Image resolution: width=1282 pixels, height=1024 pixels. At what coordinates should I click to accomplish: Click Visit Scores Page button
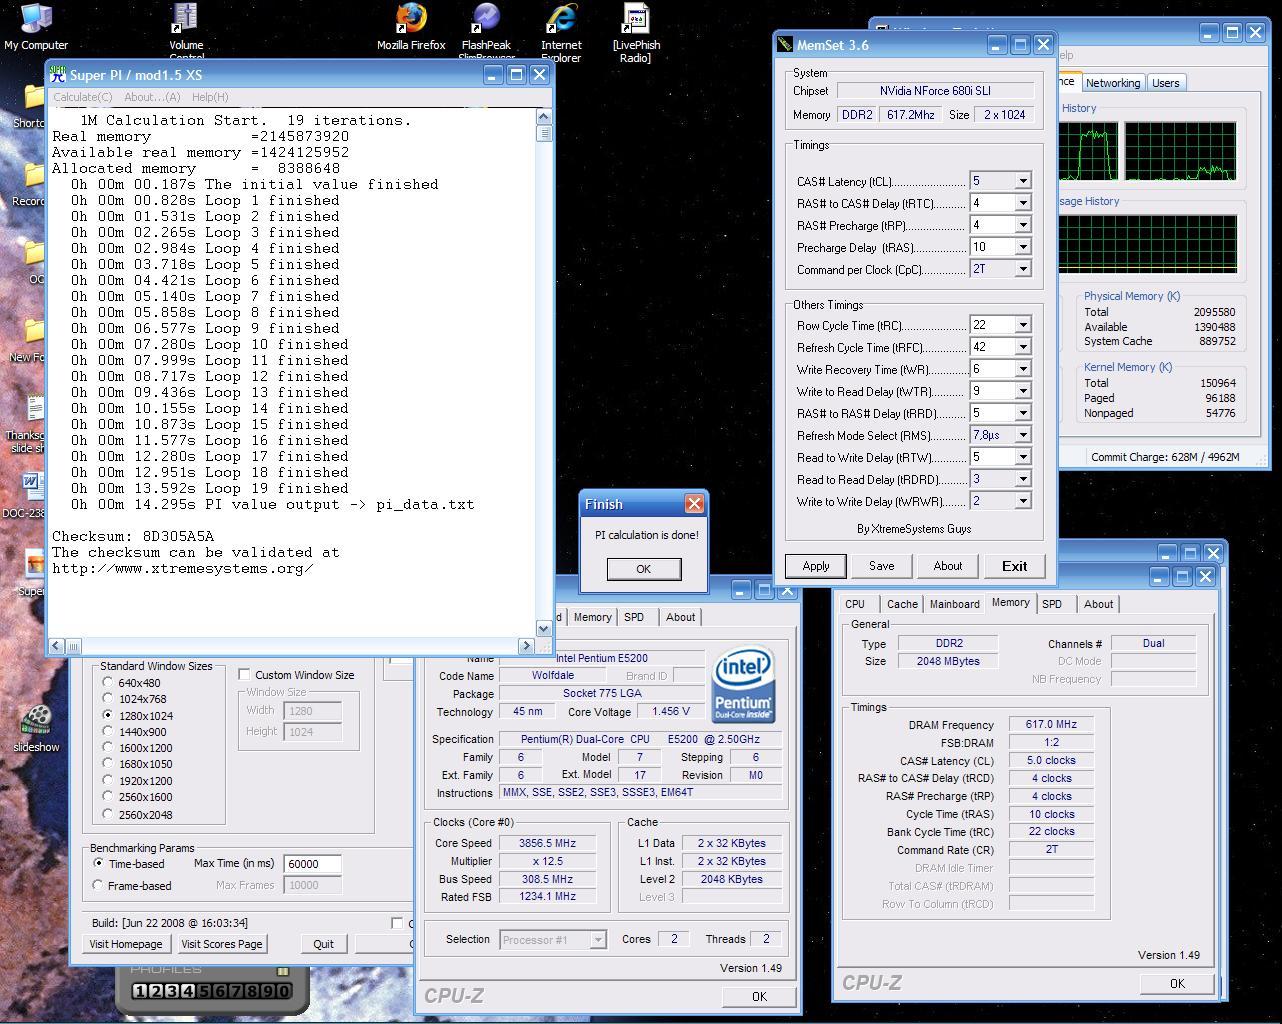pos(222,944)
